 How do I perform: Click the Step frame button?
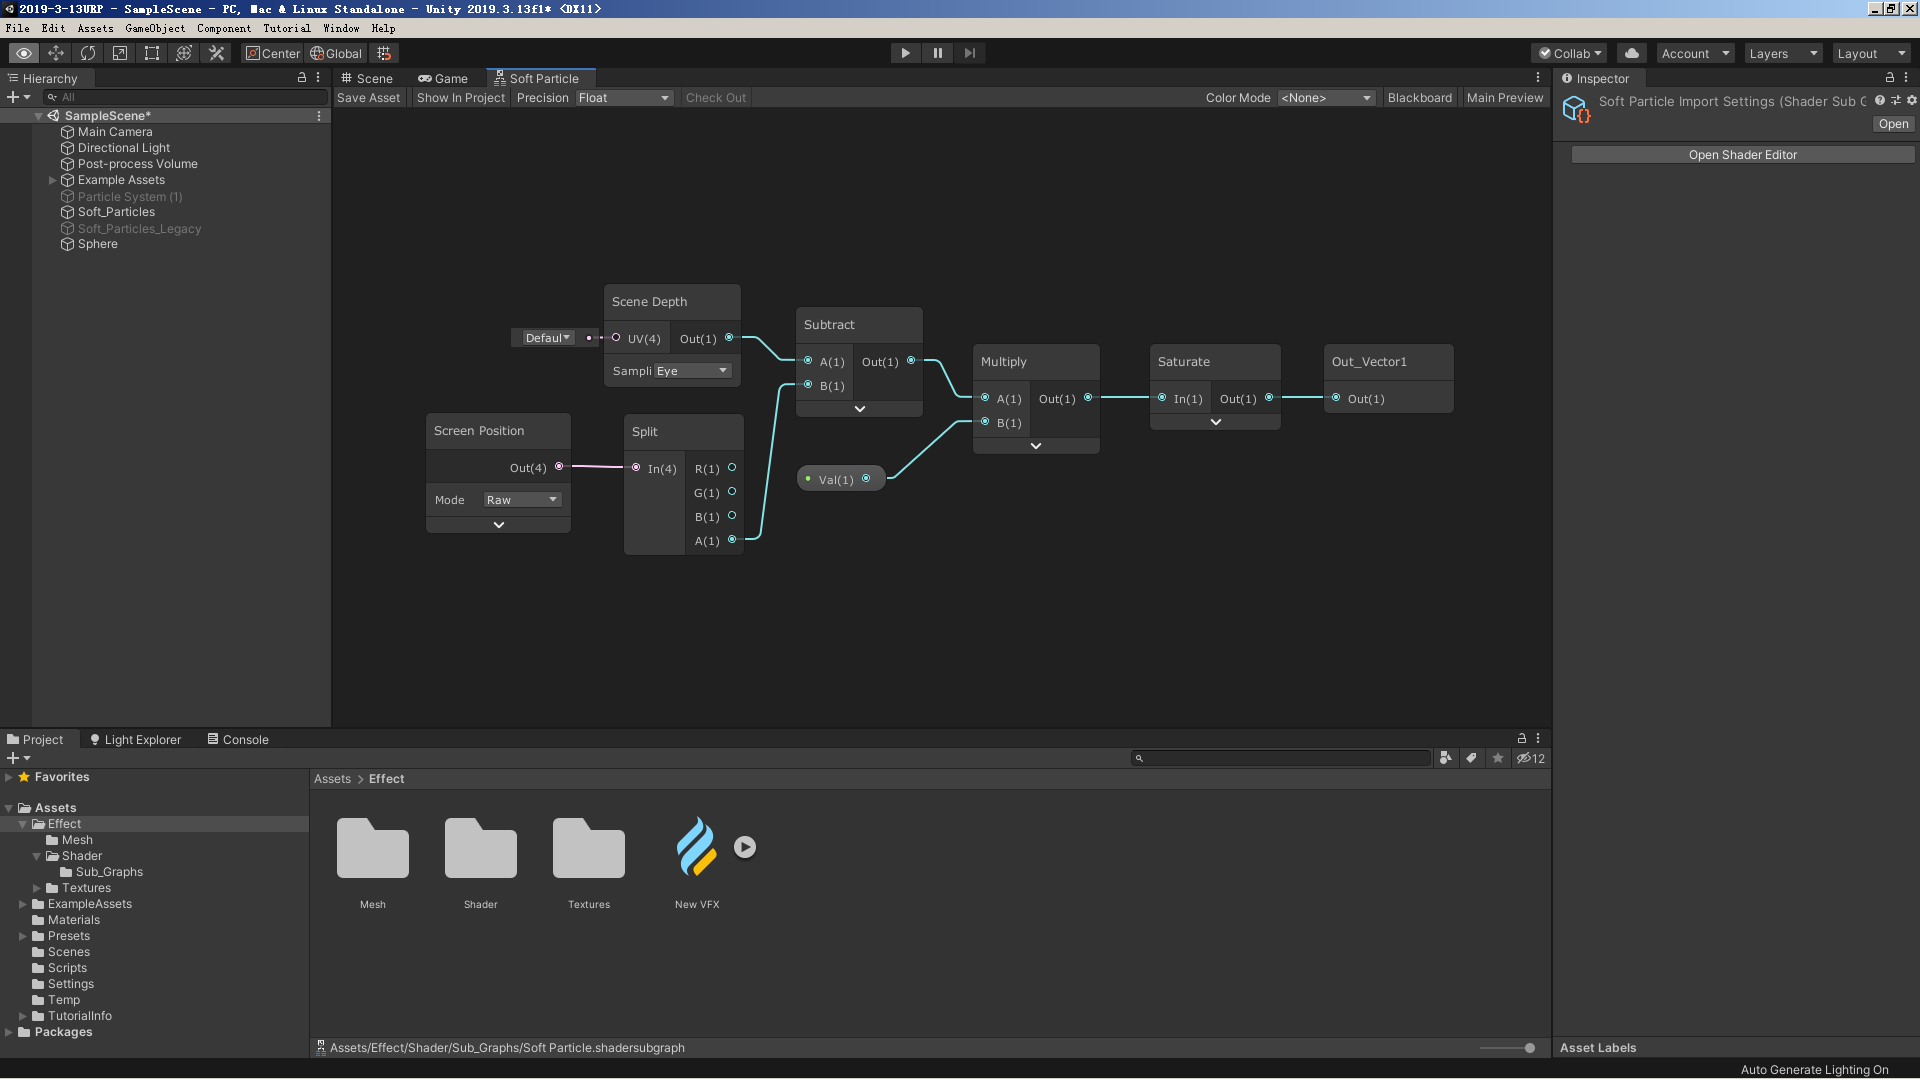tap(969, 53)
